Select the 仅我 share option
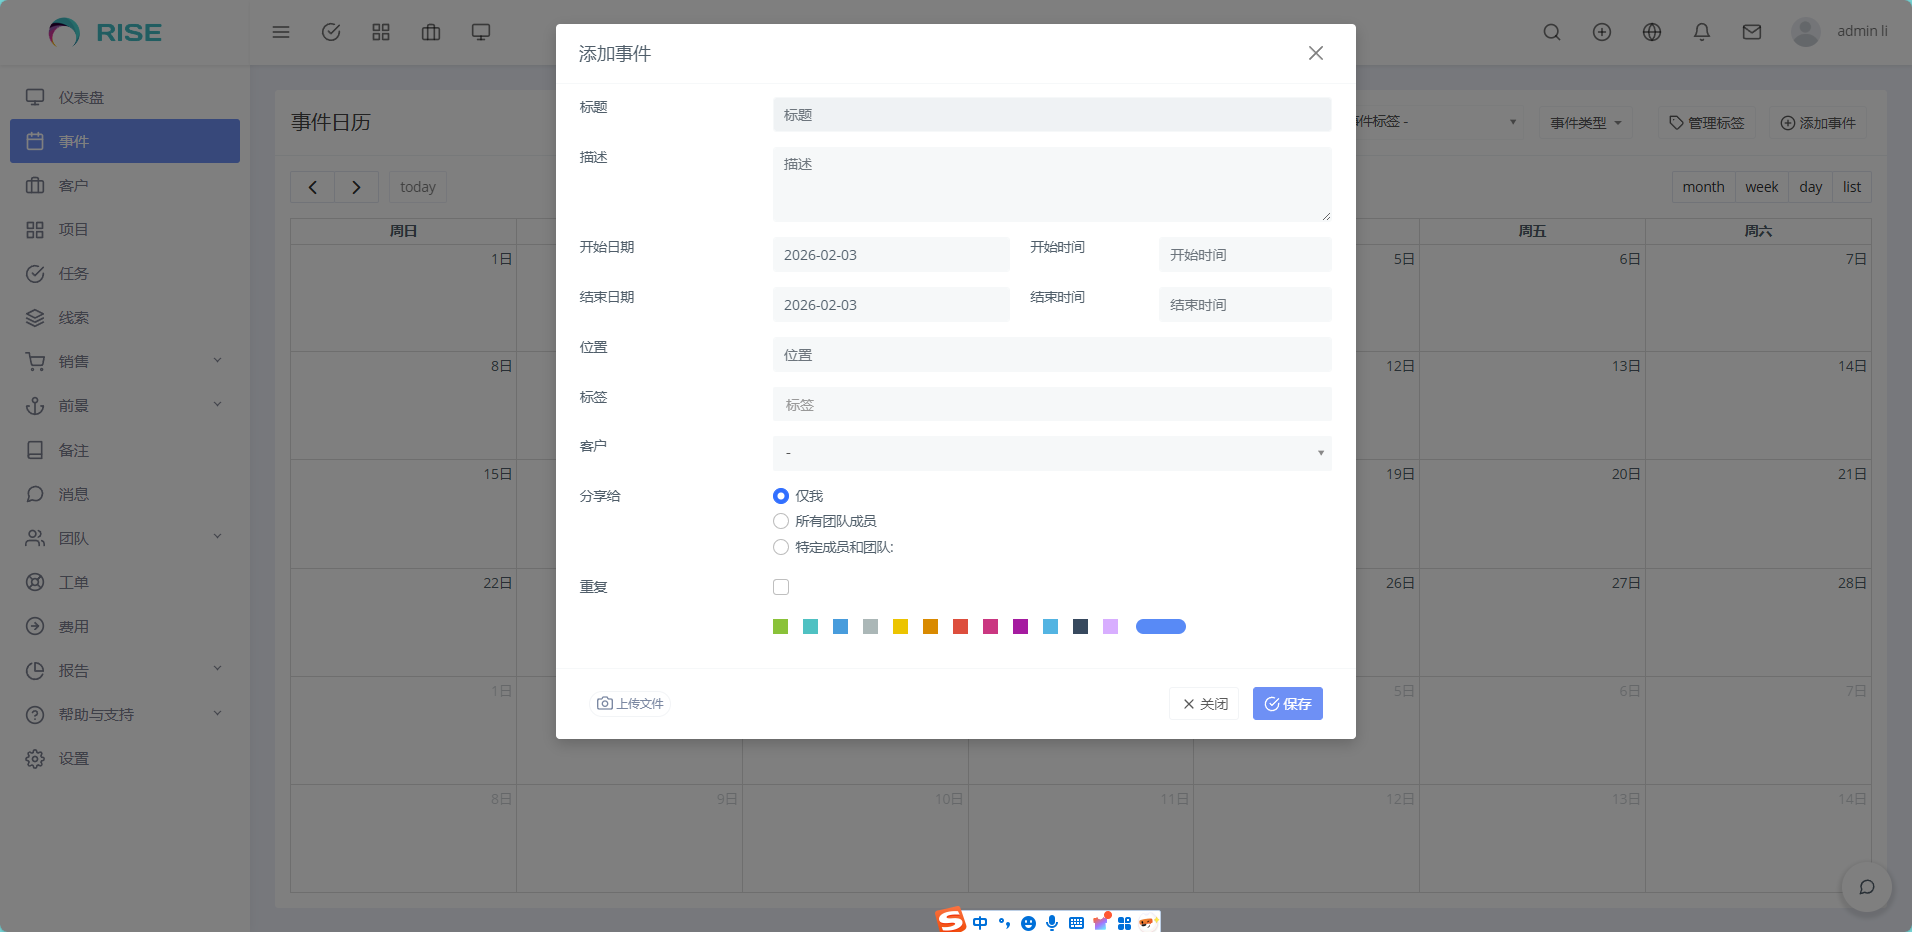 [x=781, y=496]
